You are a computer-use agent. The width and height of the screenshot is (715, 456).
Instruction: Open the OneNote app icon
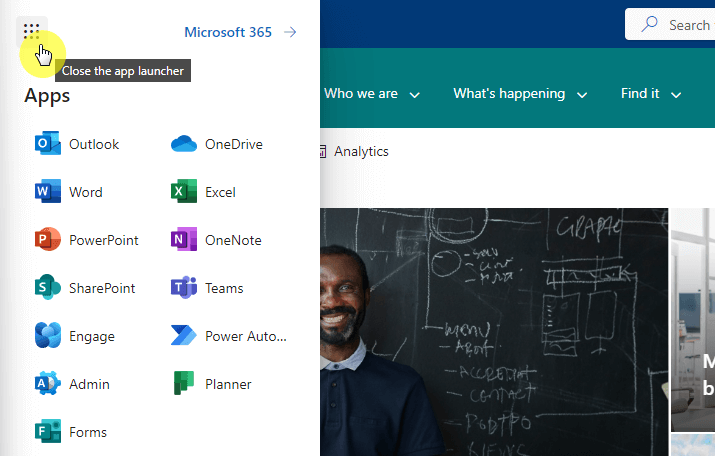coord(184,239)
